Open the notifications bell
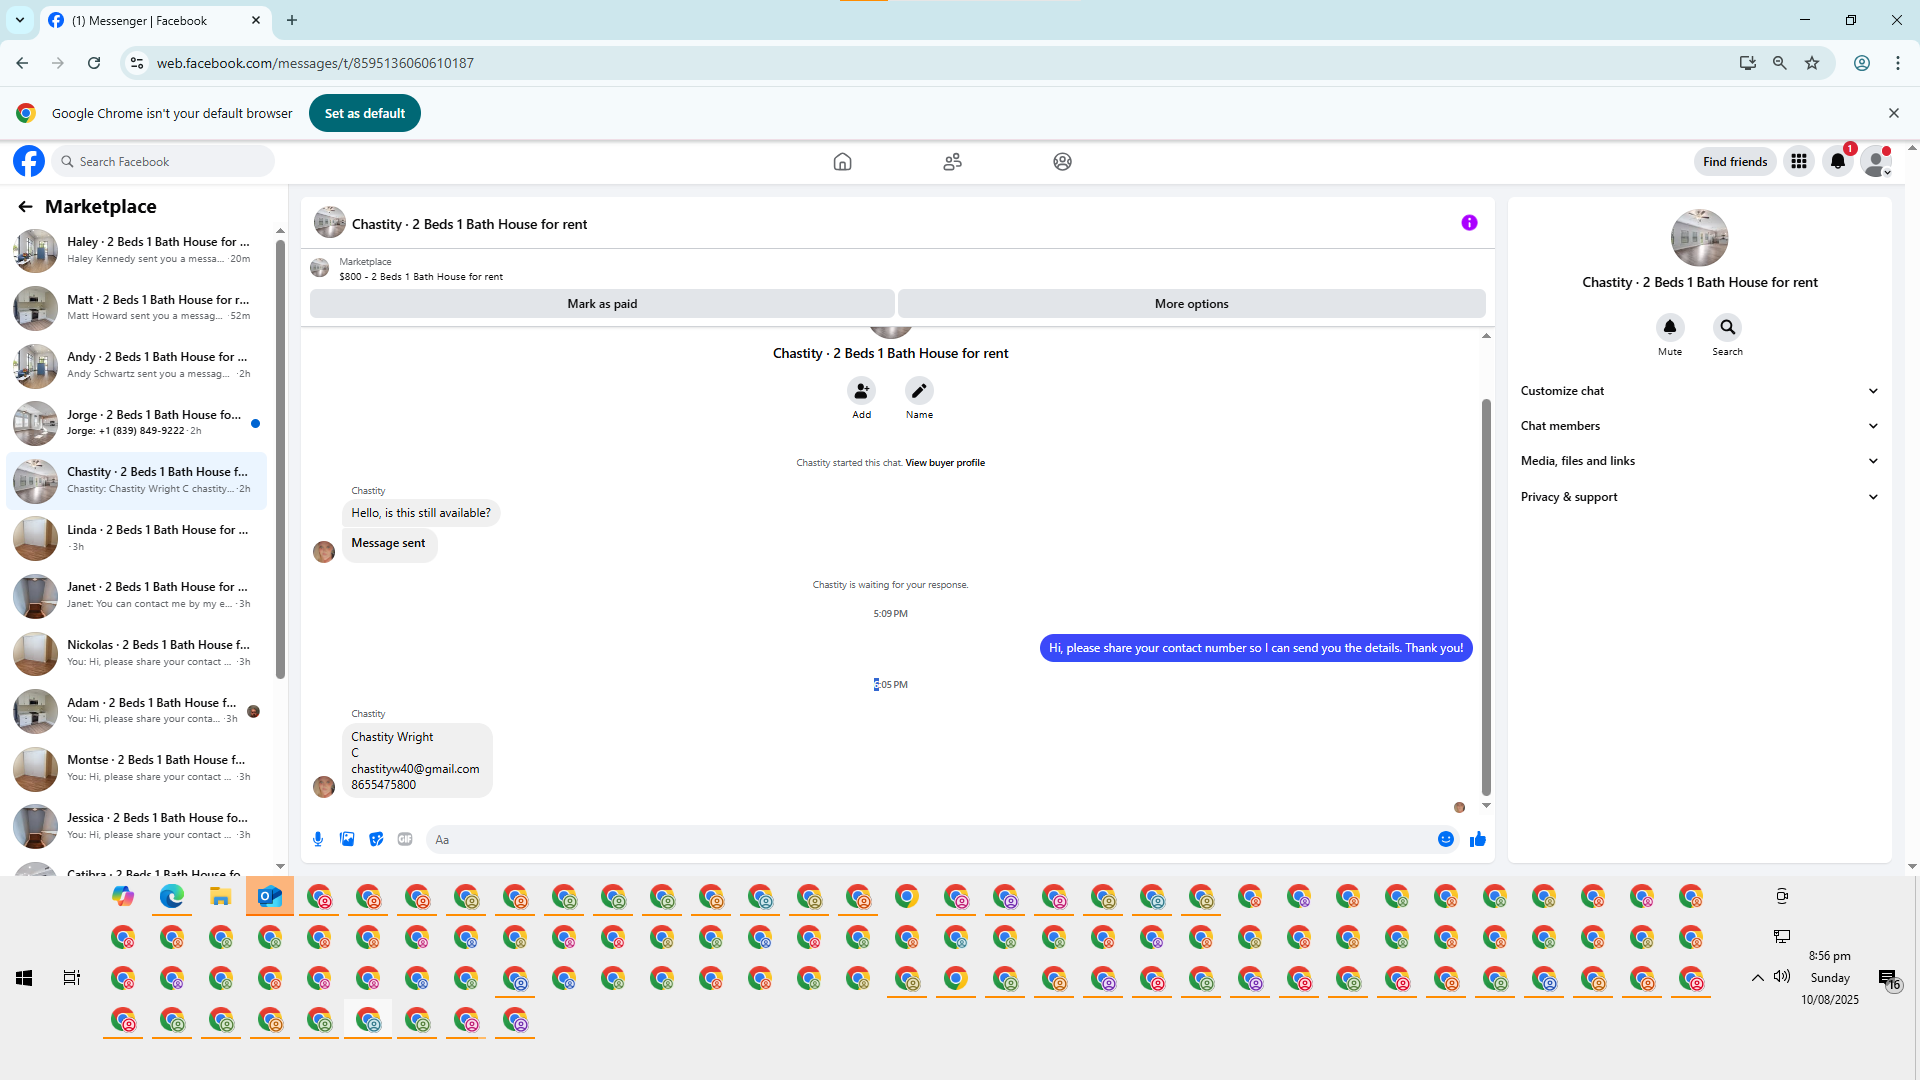Viewport: 1920px width, 1080px height. click(1838, 161)
